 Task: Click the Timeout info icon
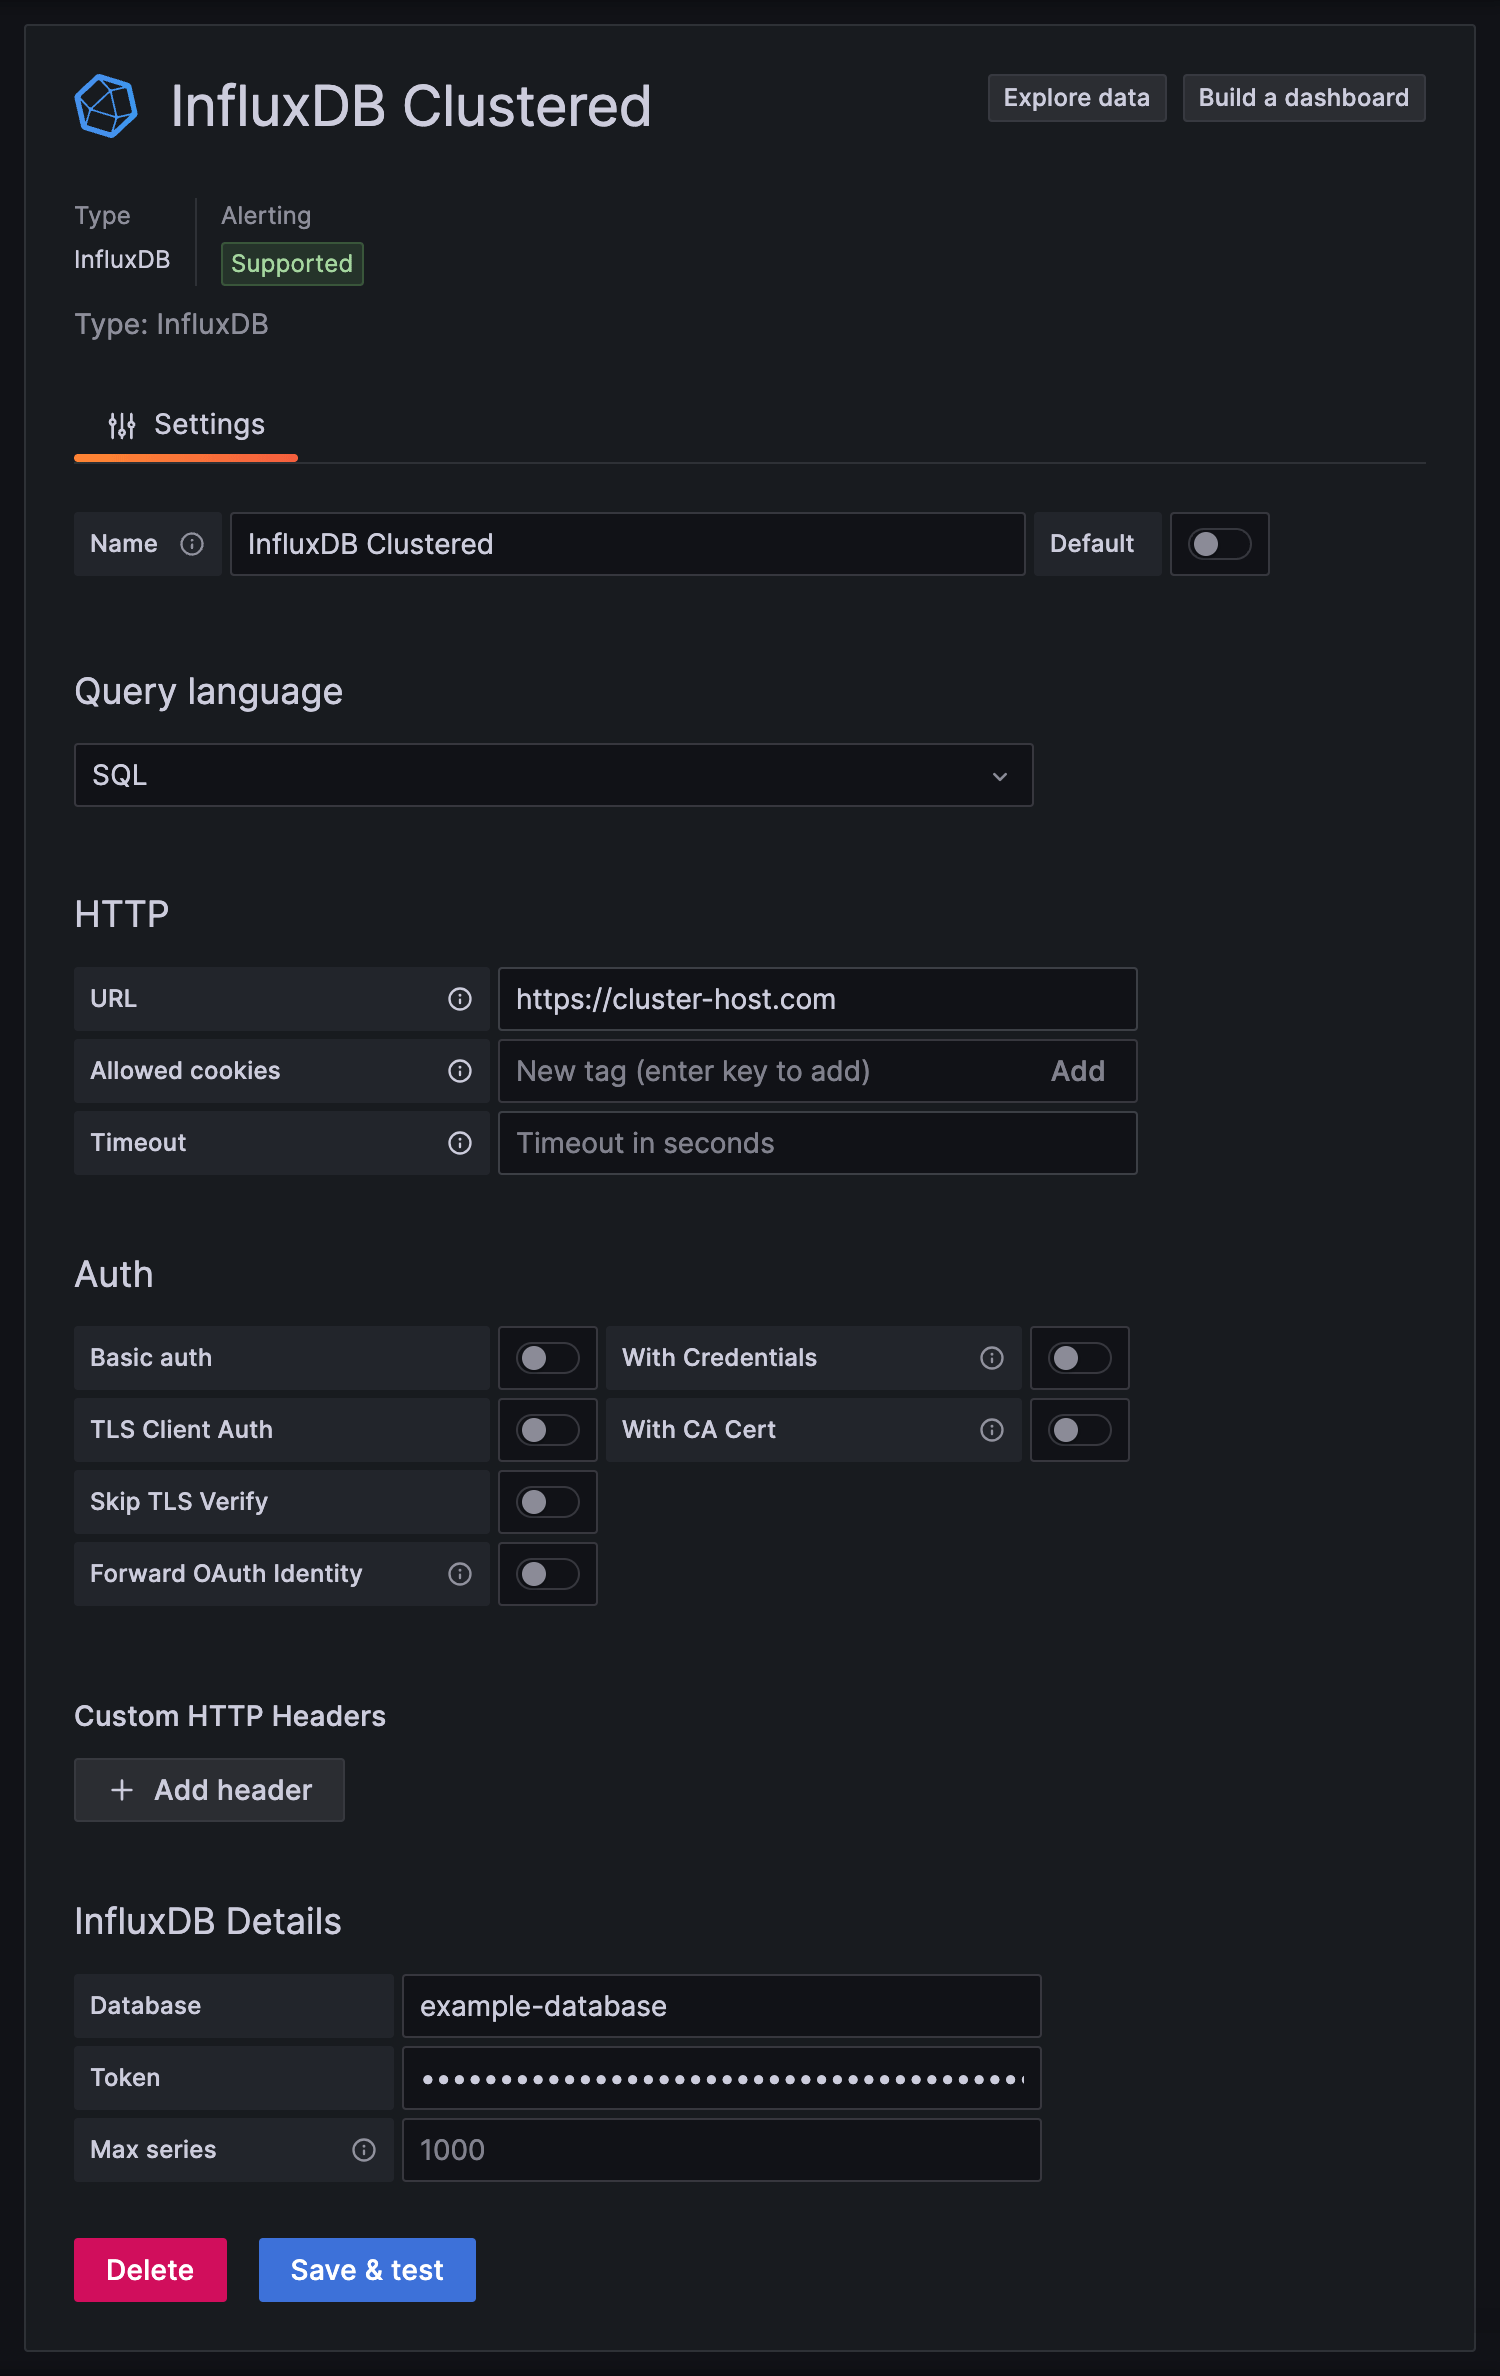point(460,1143)
